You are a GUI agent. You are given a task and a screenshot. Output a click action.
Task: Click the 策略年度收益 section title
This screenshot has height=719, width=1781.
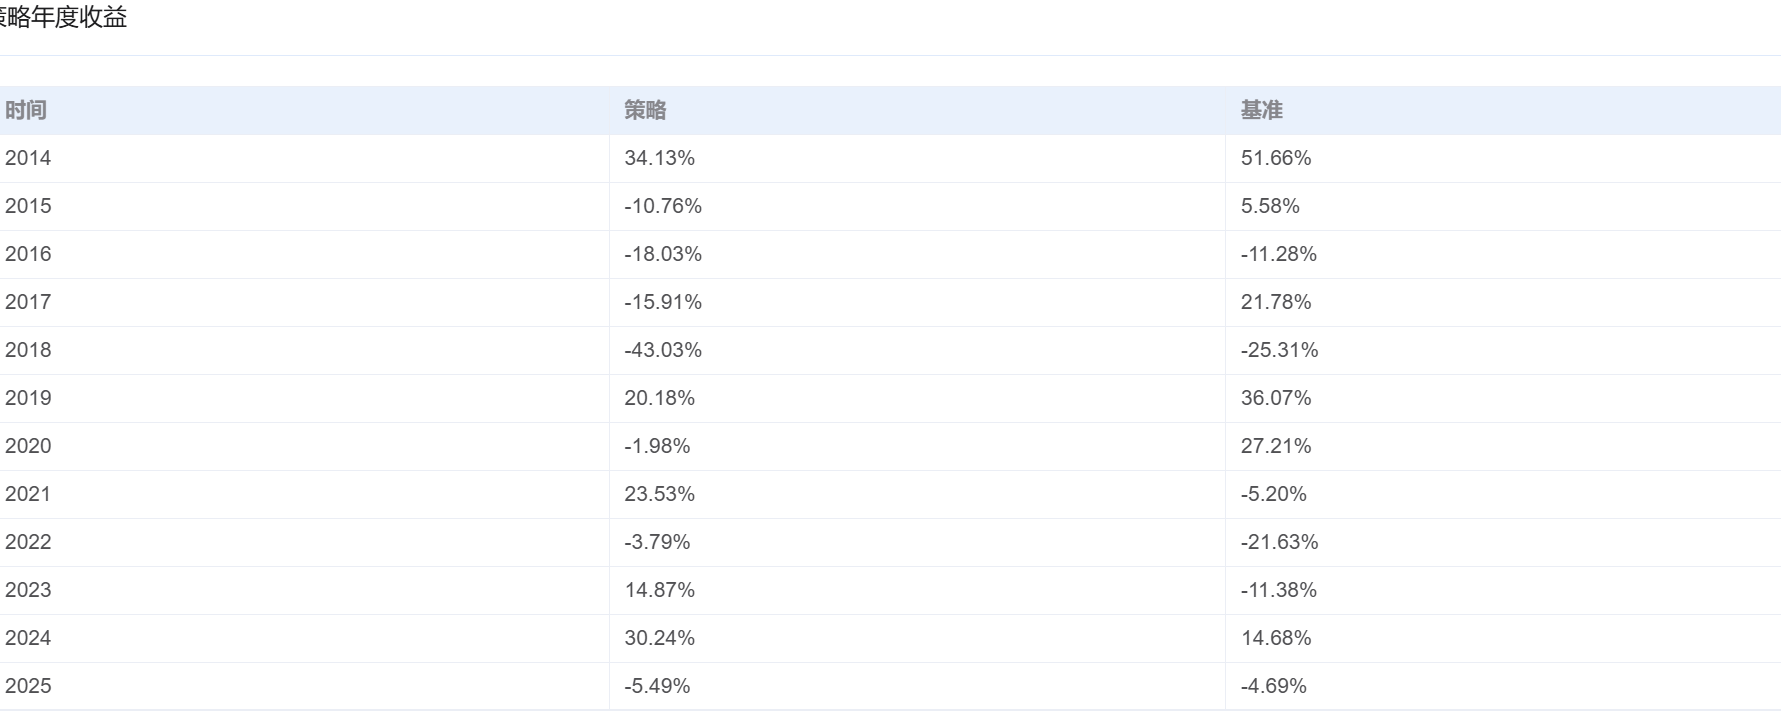tap(62, 18)
